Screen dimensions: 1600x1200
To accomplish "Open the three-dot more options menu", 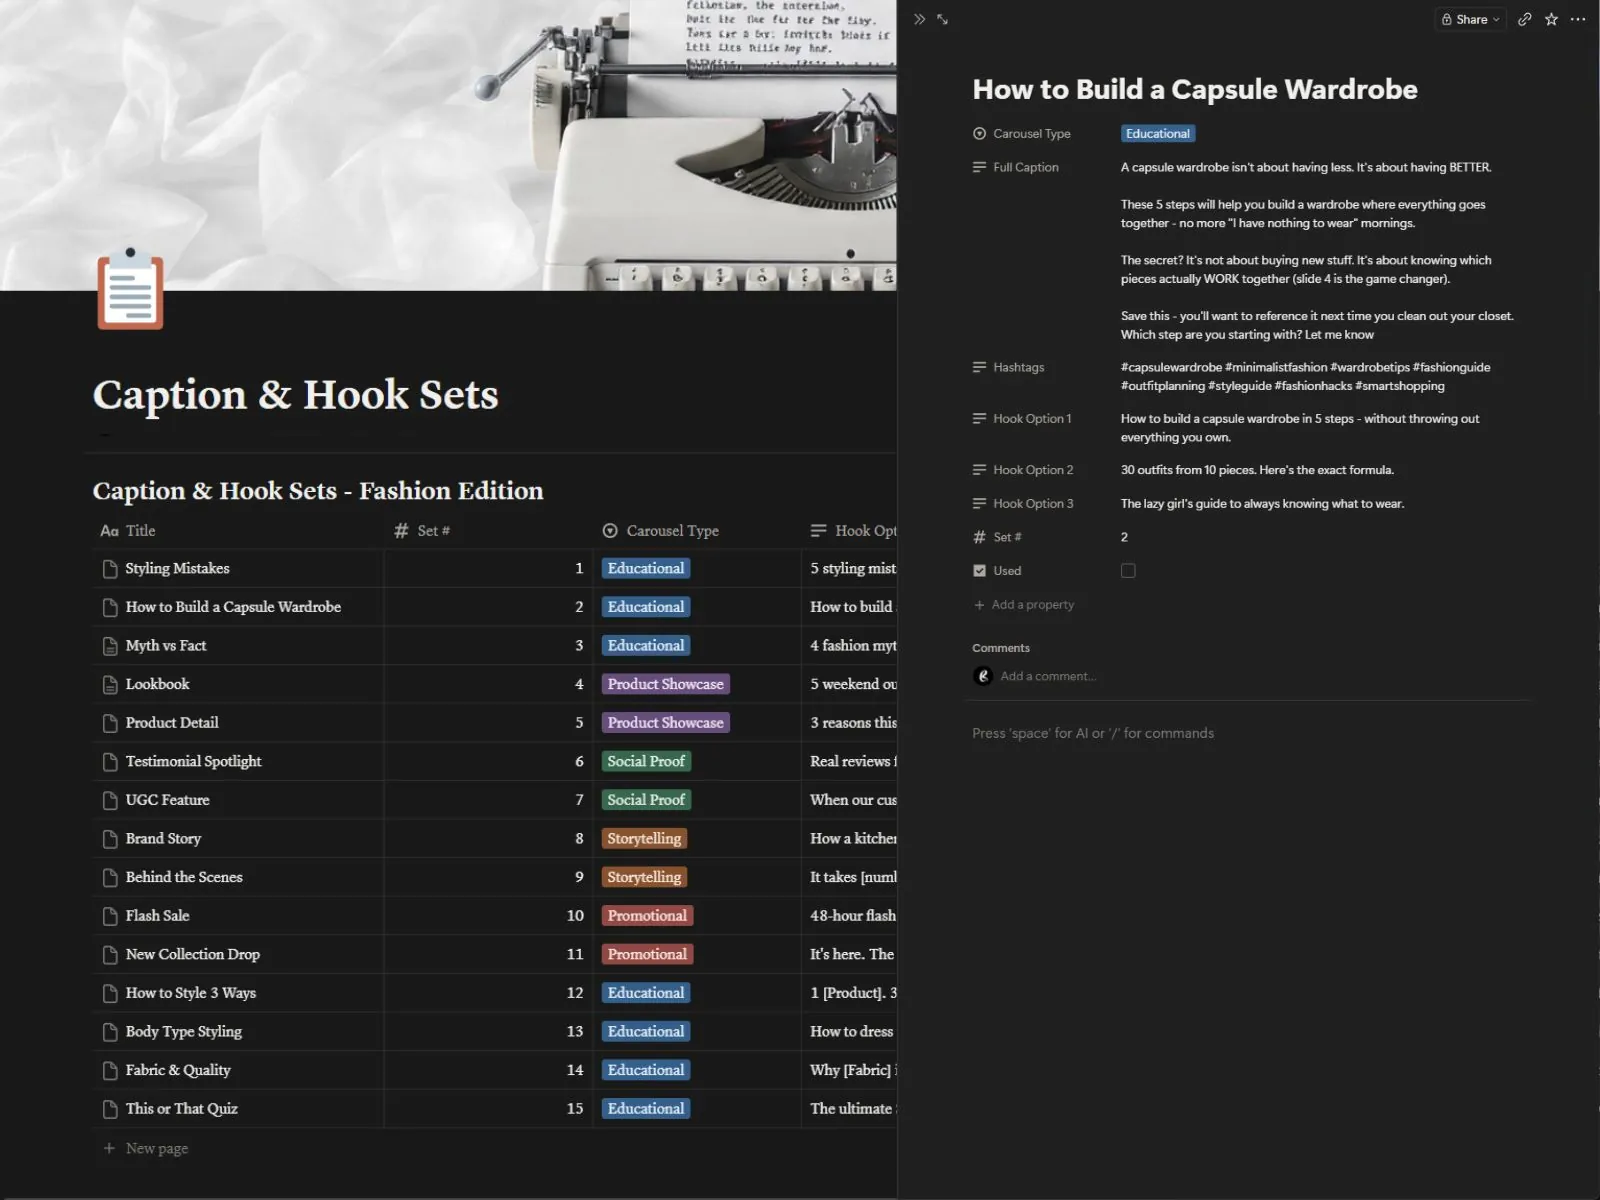I will [1578, 19].
